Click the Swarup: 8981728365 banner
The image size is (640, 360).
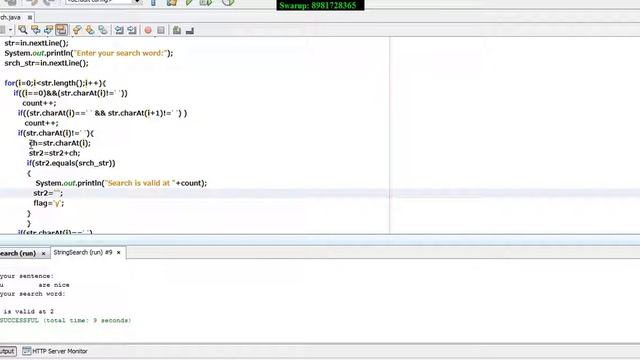tap(320, 5)
